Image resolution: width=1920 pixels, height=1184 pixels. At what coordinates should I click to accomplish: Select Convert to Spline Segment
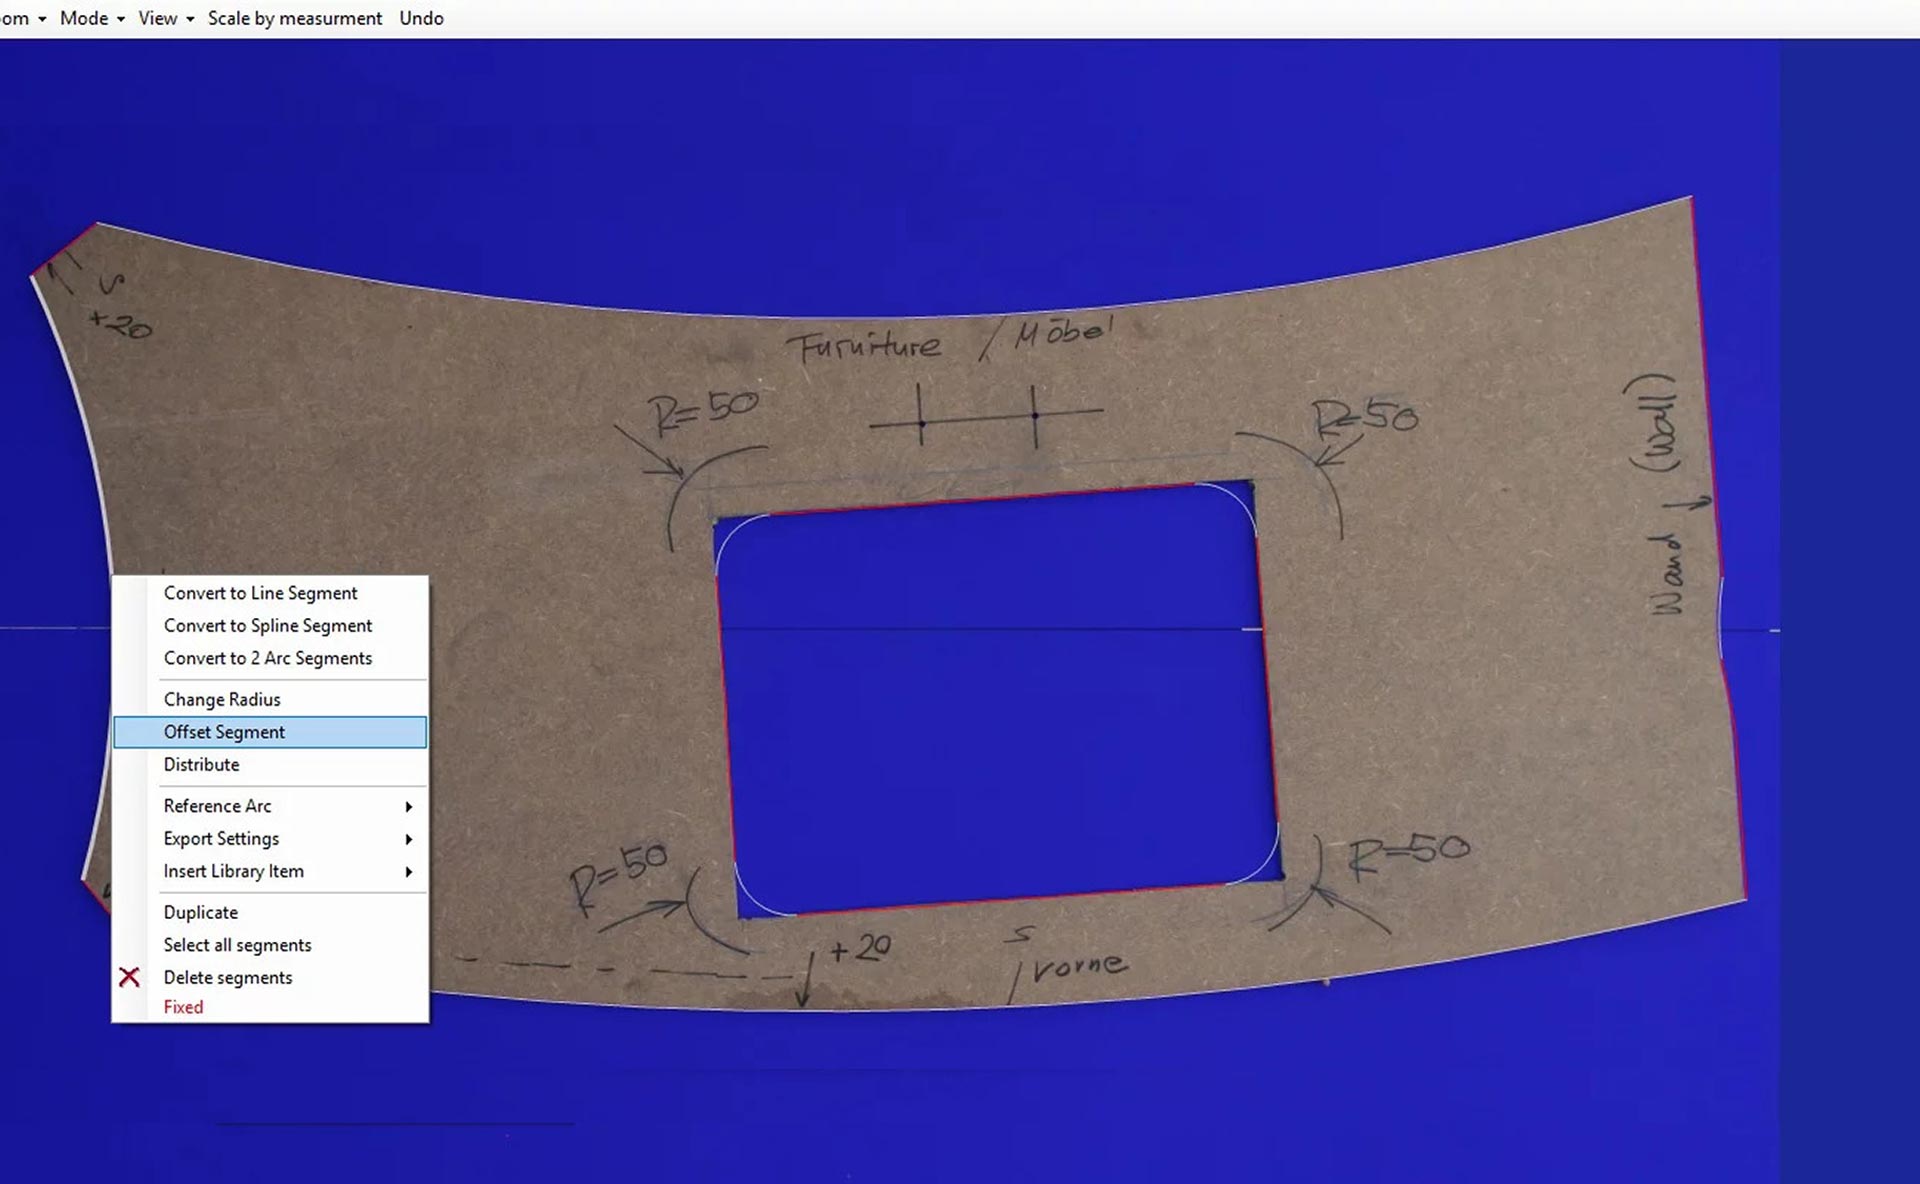(267, 626)
